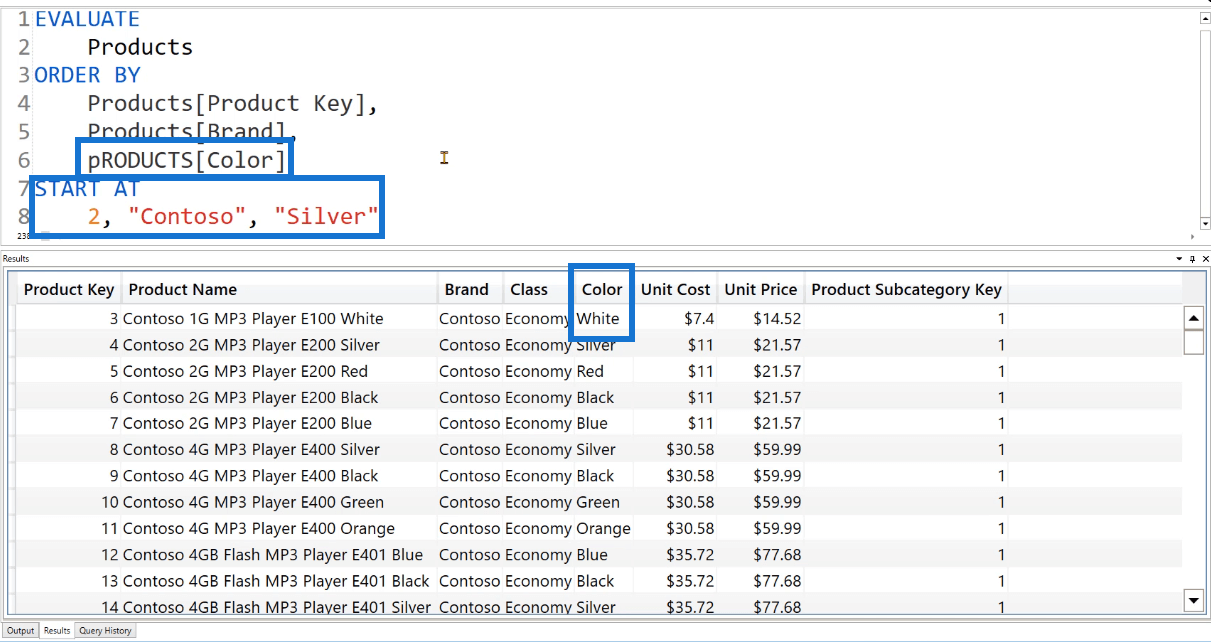The image size is (1211, 642).
Task: Click the Products table name on line 2
Action: [140, 47]
